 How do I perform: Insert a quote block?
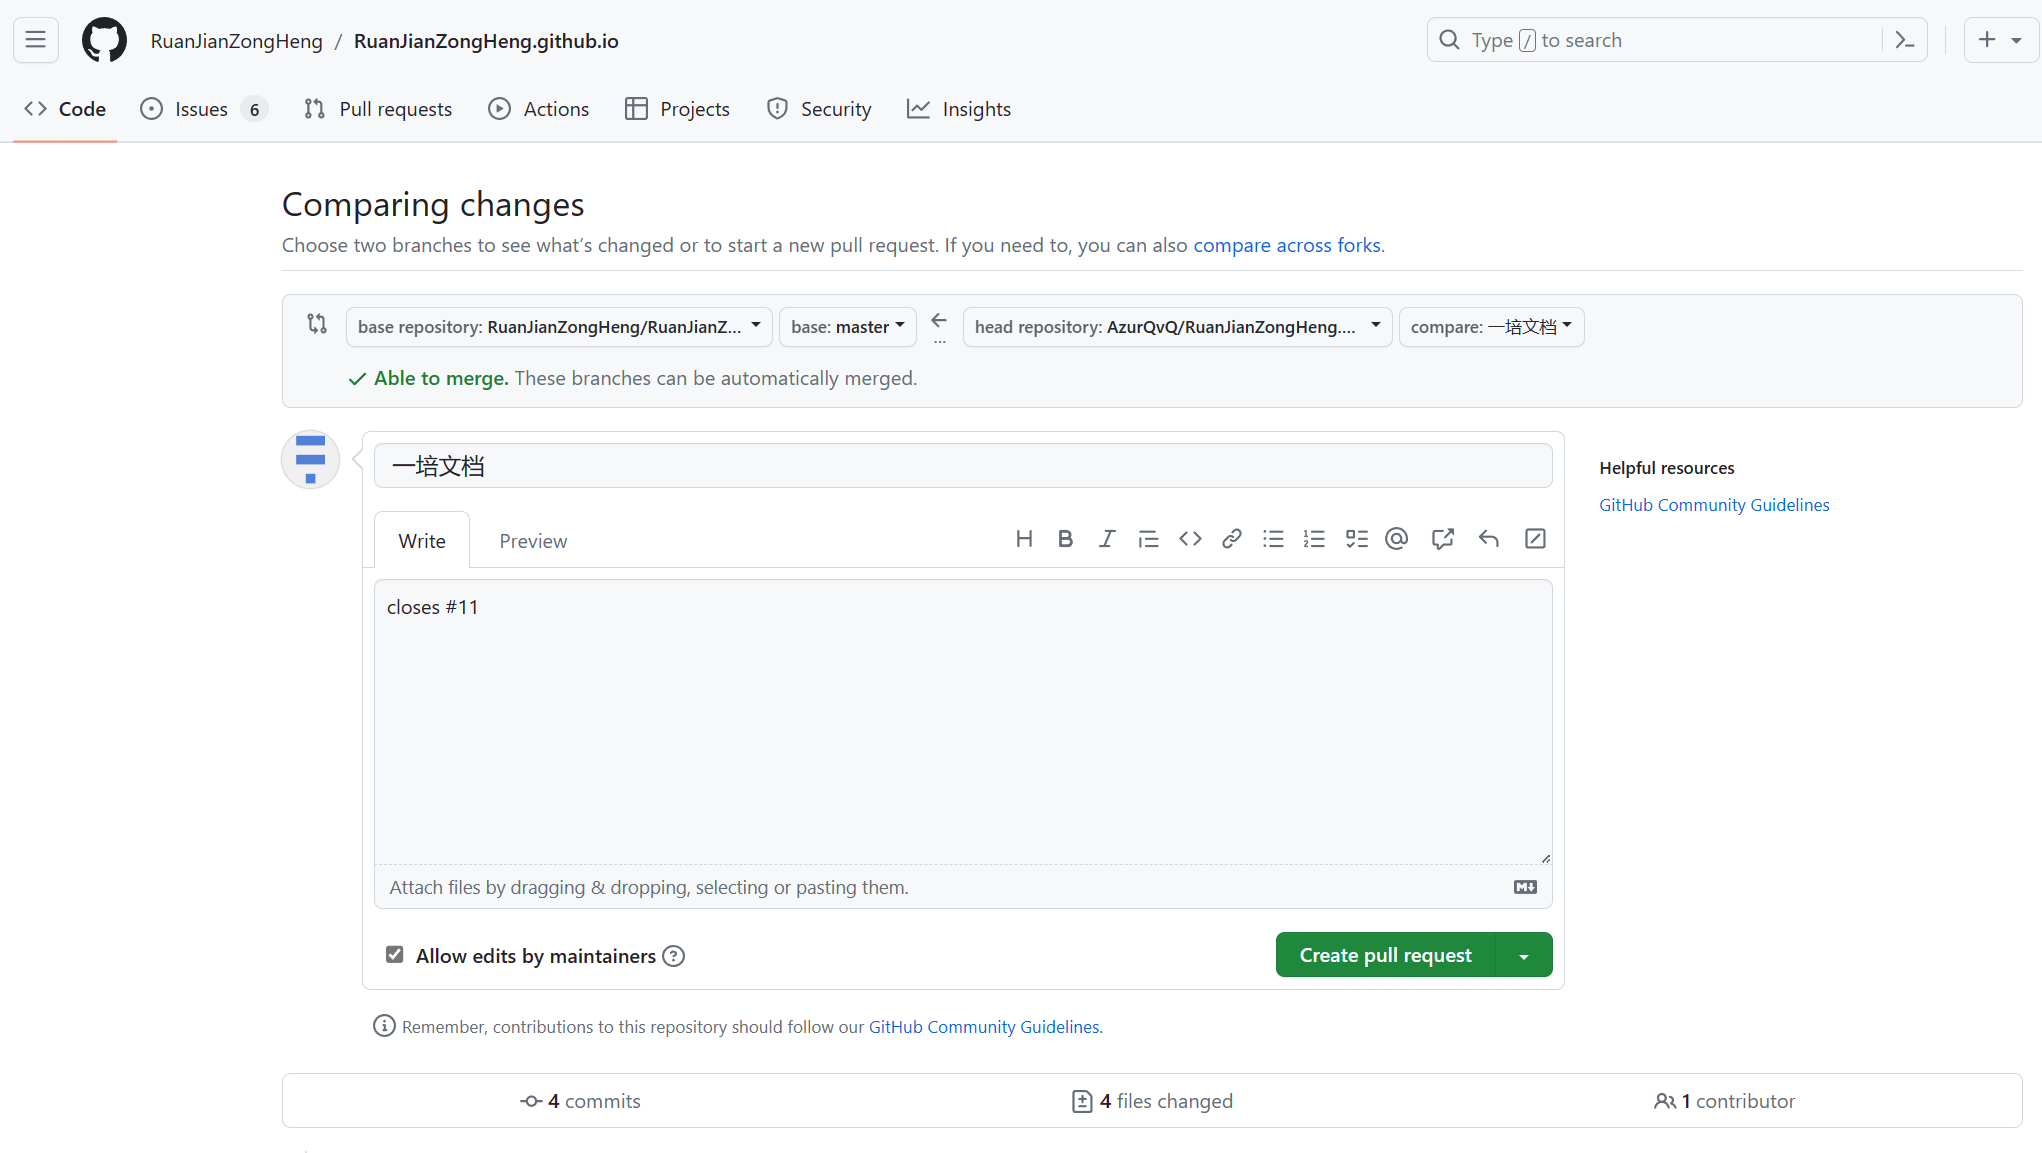(1148, 539)
